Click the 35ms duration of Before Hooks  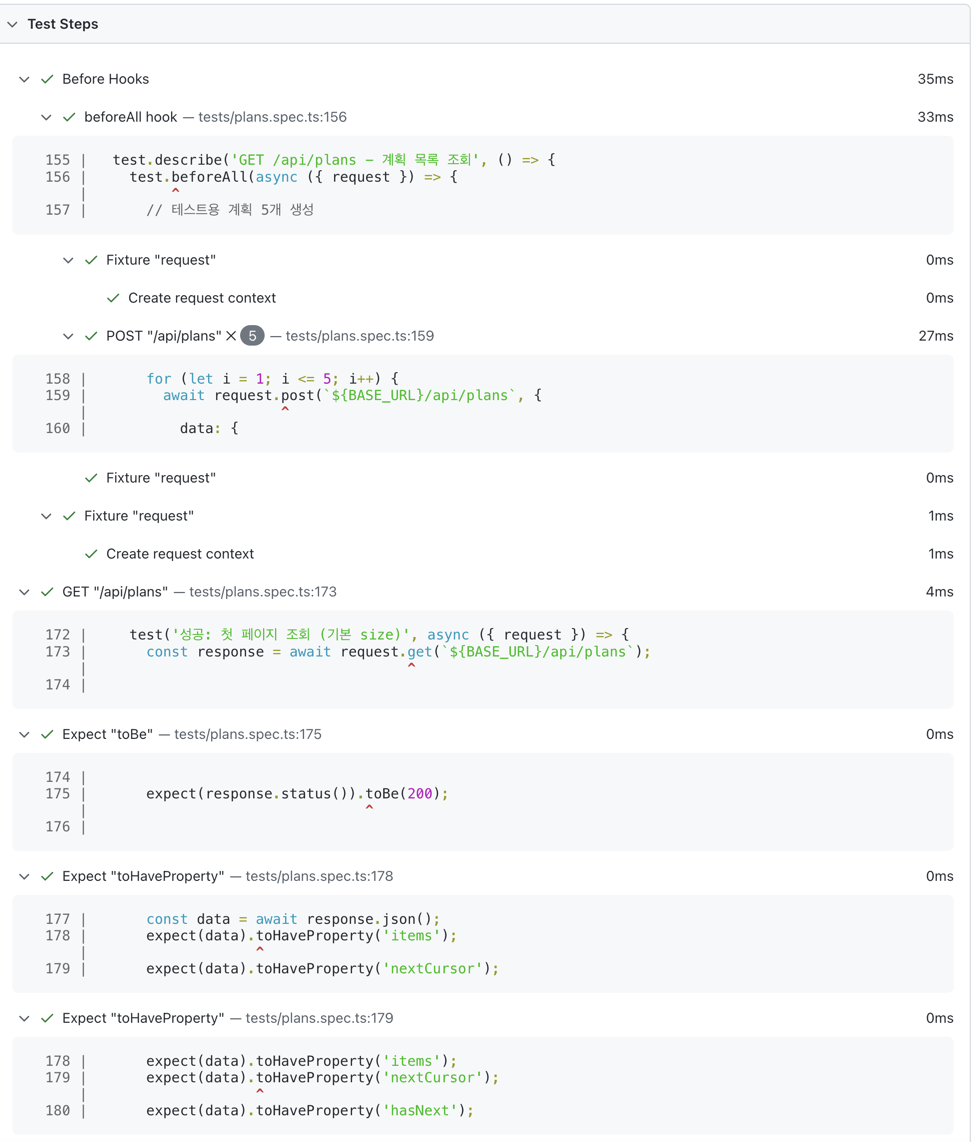pos(935,79)
